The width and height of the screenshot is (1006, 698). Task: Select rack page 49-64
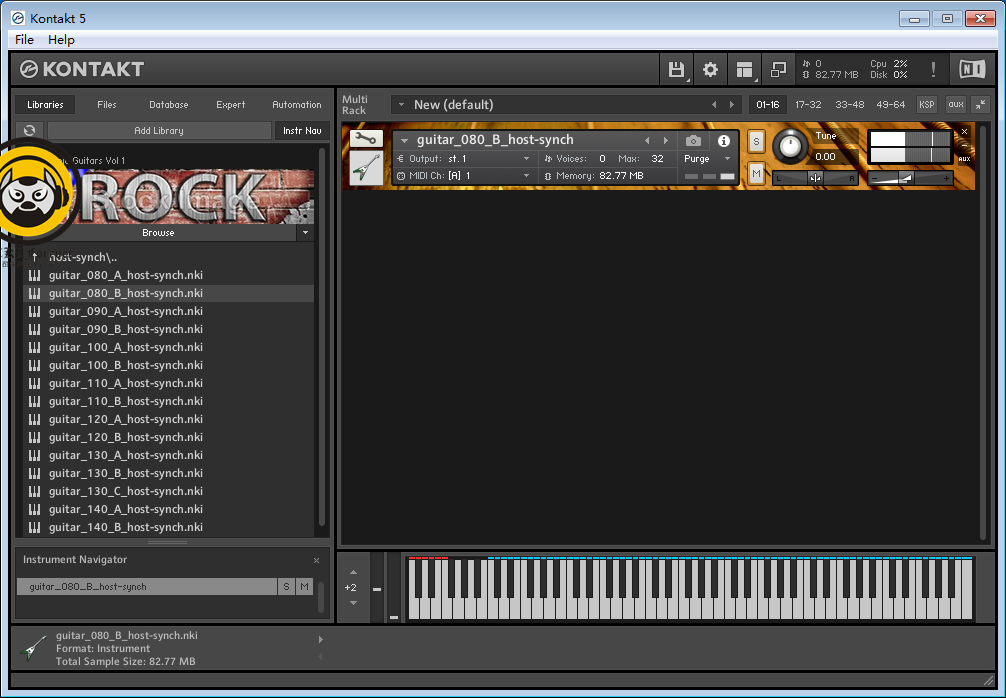tap(891, 105)
